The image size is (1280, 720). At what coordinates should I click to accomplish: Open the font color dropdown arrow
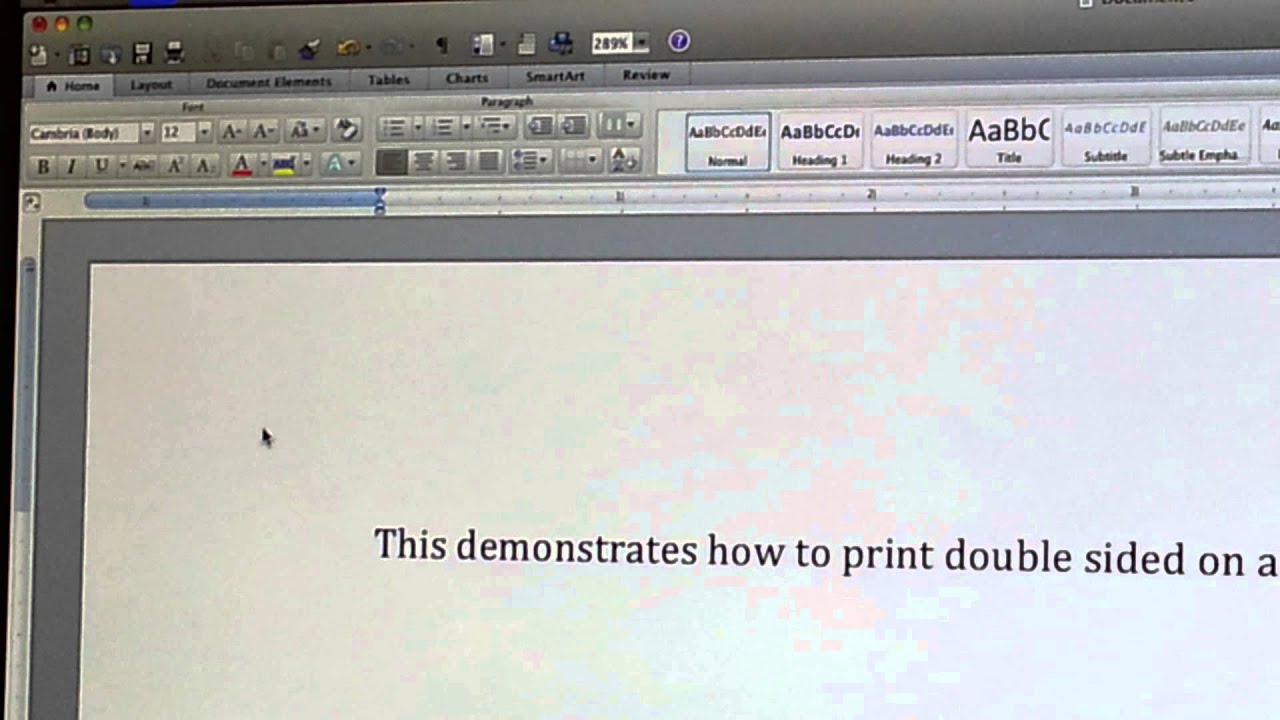tap(263, 164)
